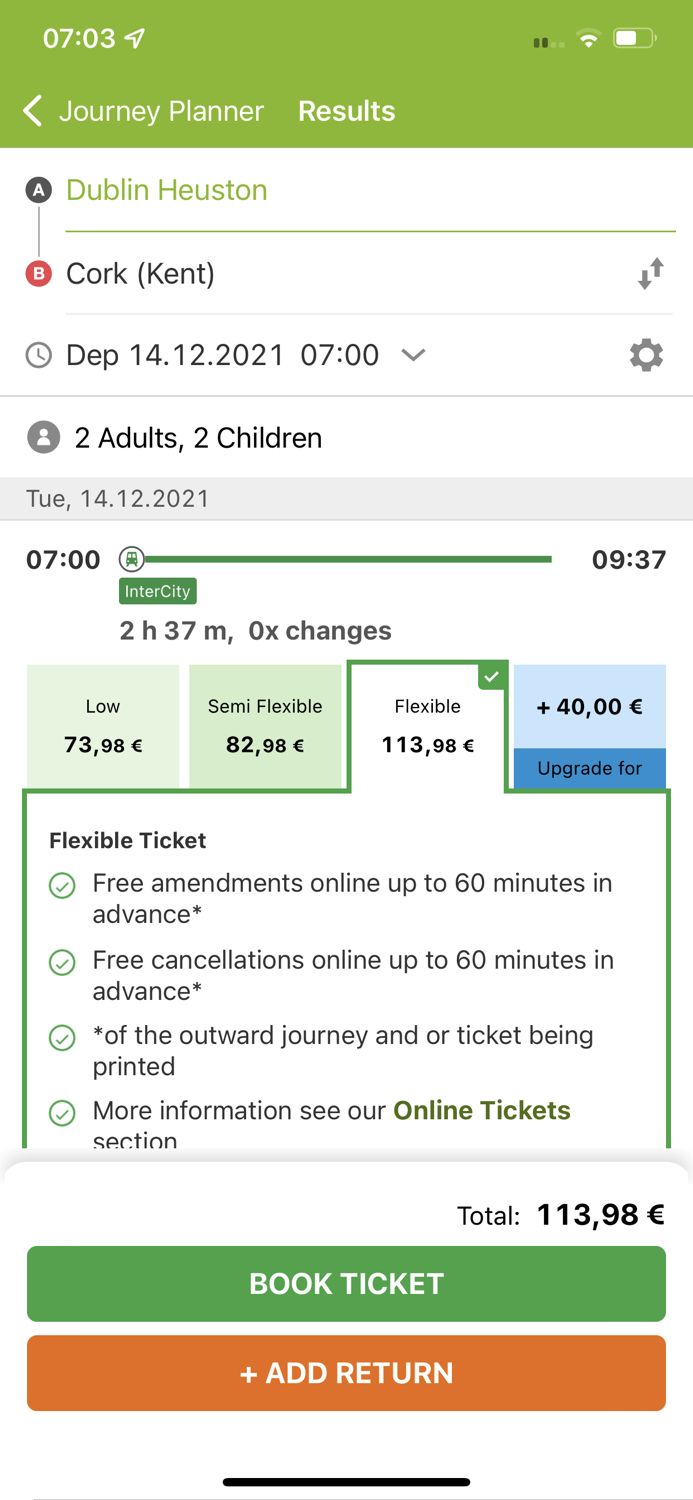Select the Low fare for 73,98 €
The width and height of the screenshot is (693, 1500).
coord(103,726)
